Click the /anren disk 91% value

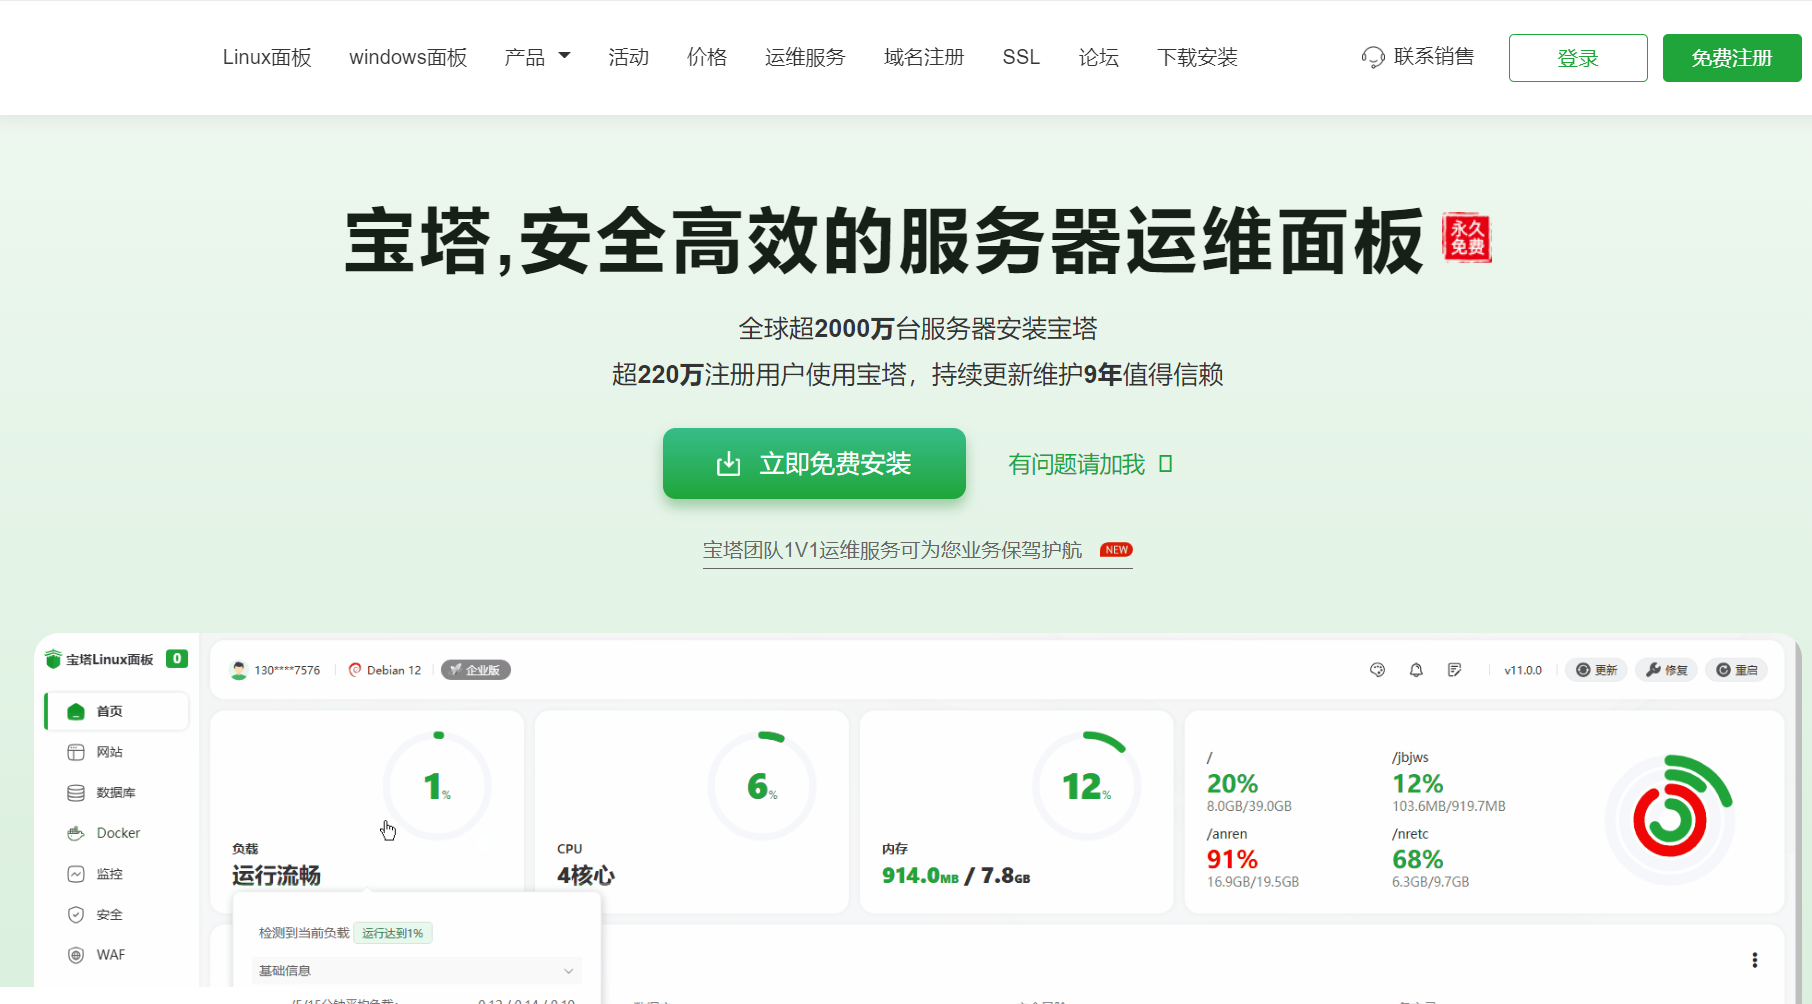(1232, 860)
